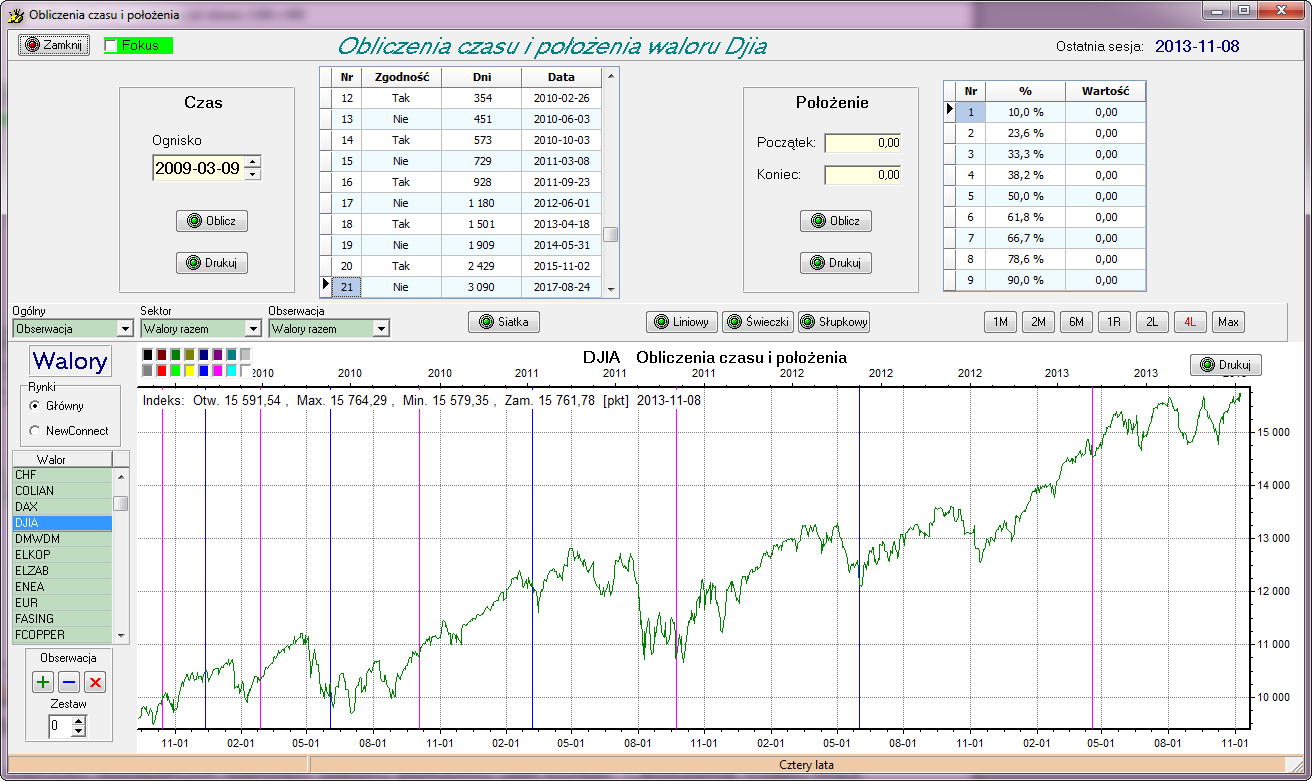Select ELKOP in the Walor list
The image size is (1312, 781).
[62, 555]
